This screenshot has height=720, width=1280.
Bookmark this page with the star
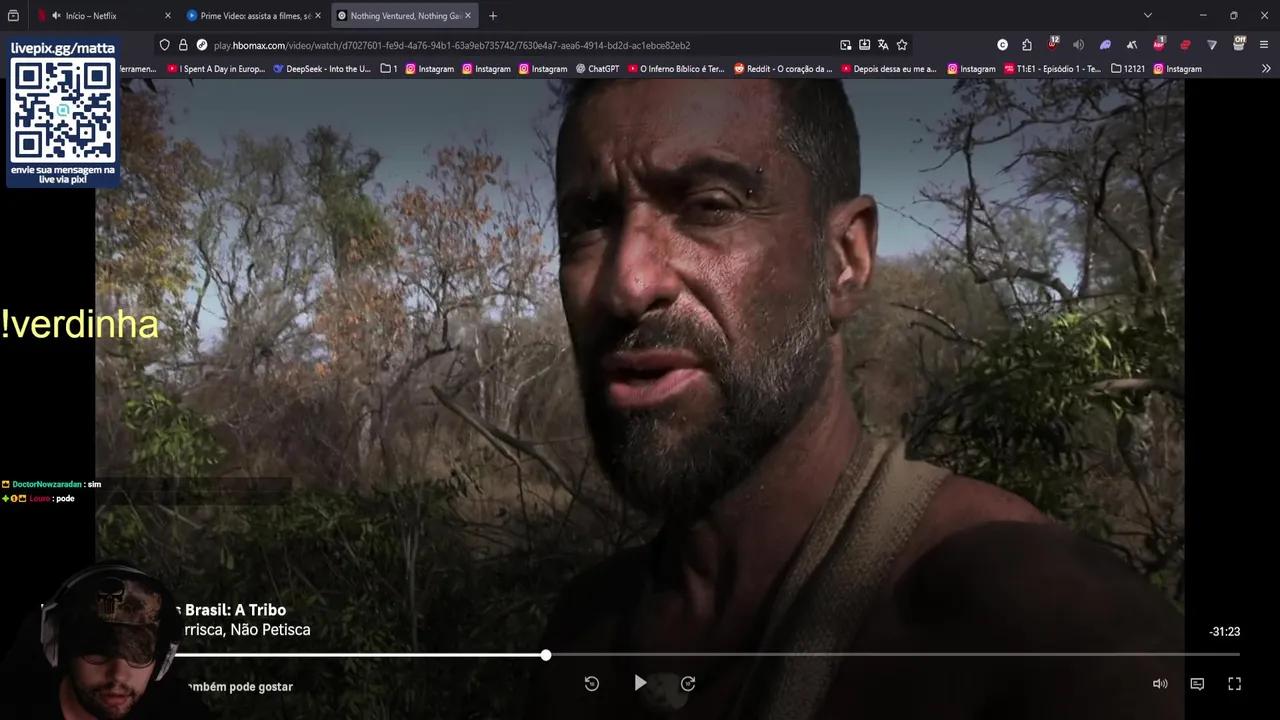tap(902, 45)
